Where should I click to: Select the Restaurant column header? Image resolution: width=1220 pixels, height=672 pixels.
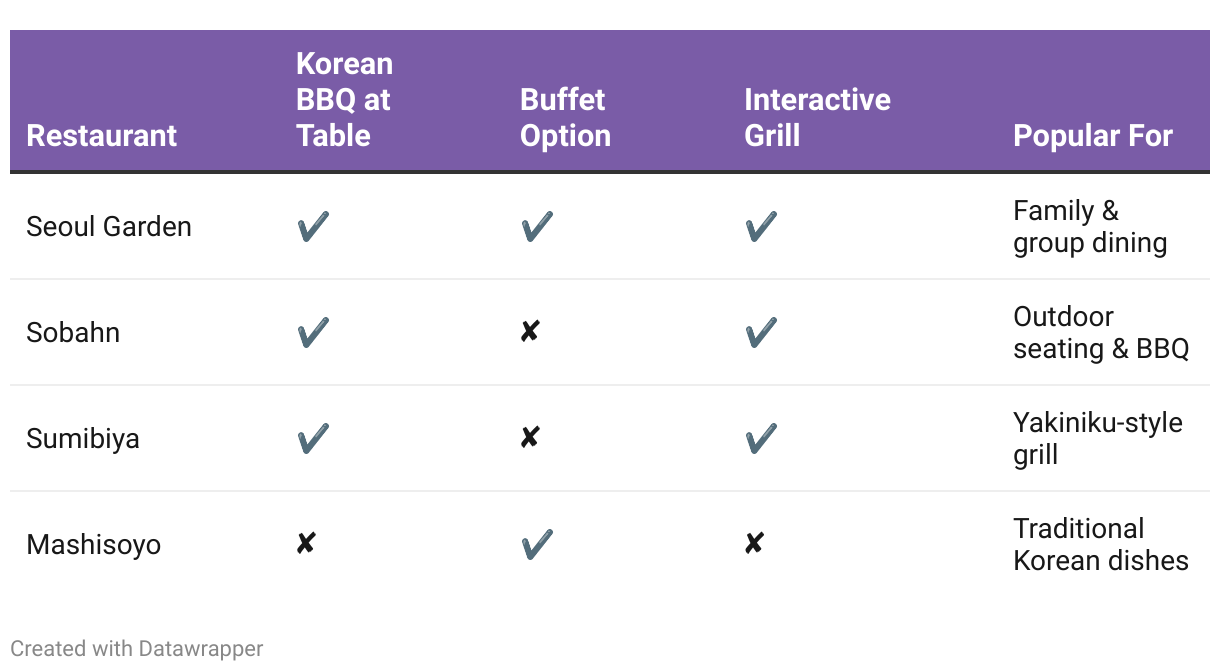[x=101, y=136]
